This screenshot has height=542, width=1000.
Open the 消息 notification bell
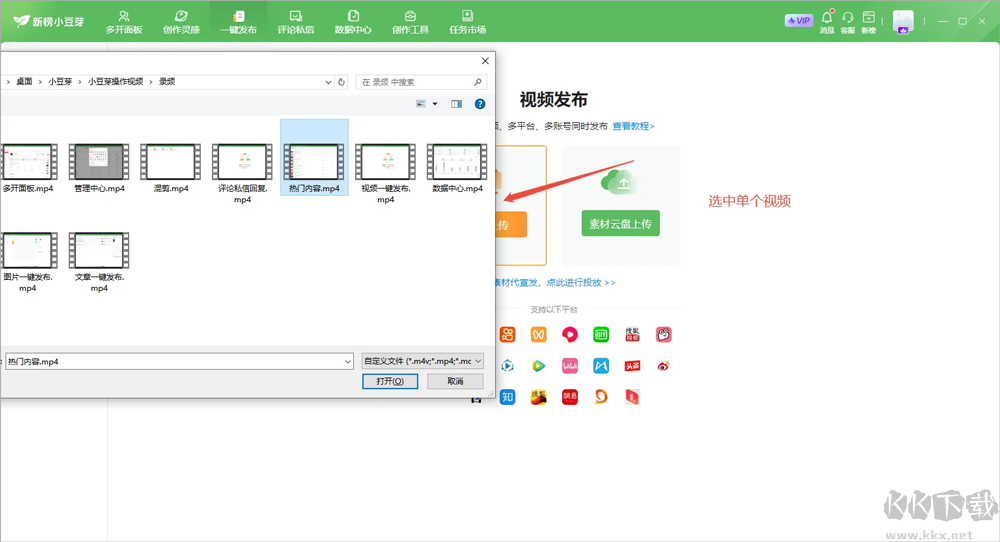827,19
